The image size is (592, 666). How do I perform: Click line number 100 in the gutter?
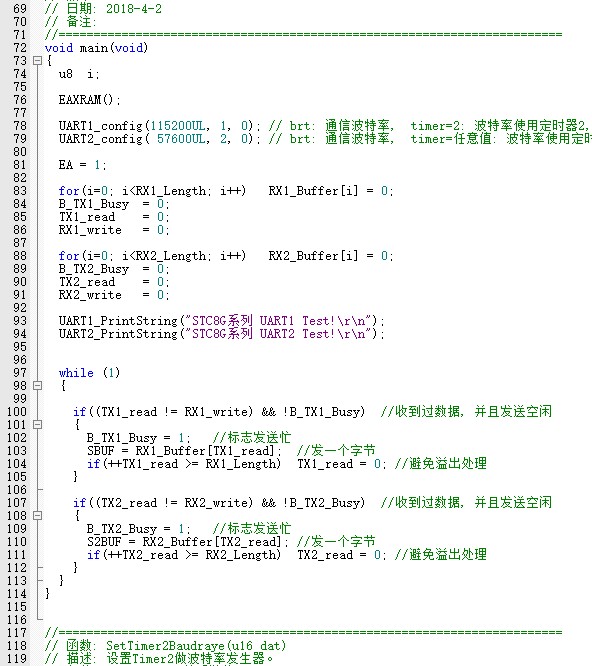pyautogui.click(x=17, y=412)
